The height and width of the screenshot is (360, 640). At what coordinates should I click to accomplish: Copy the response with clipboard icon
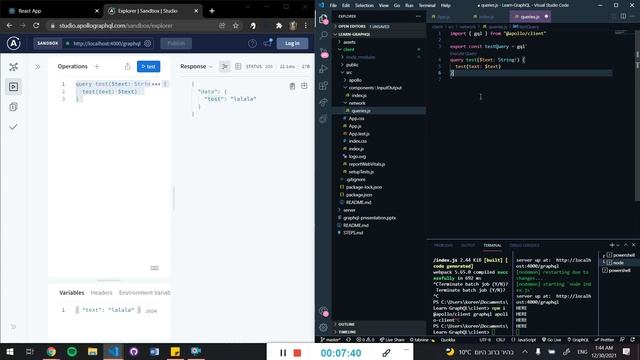(x=292, y=86)
